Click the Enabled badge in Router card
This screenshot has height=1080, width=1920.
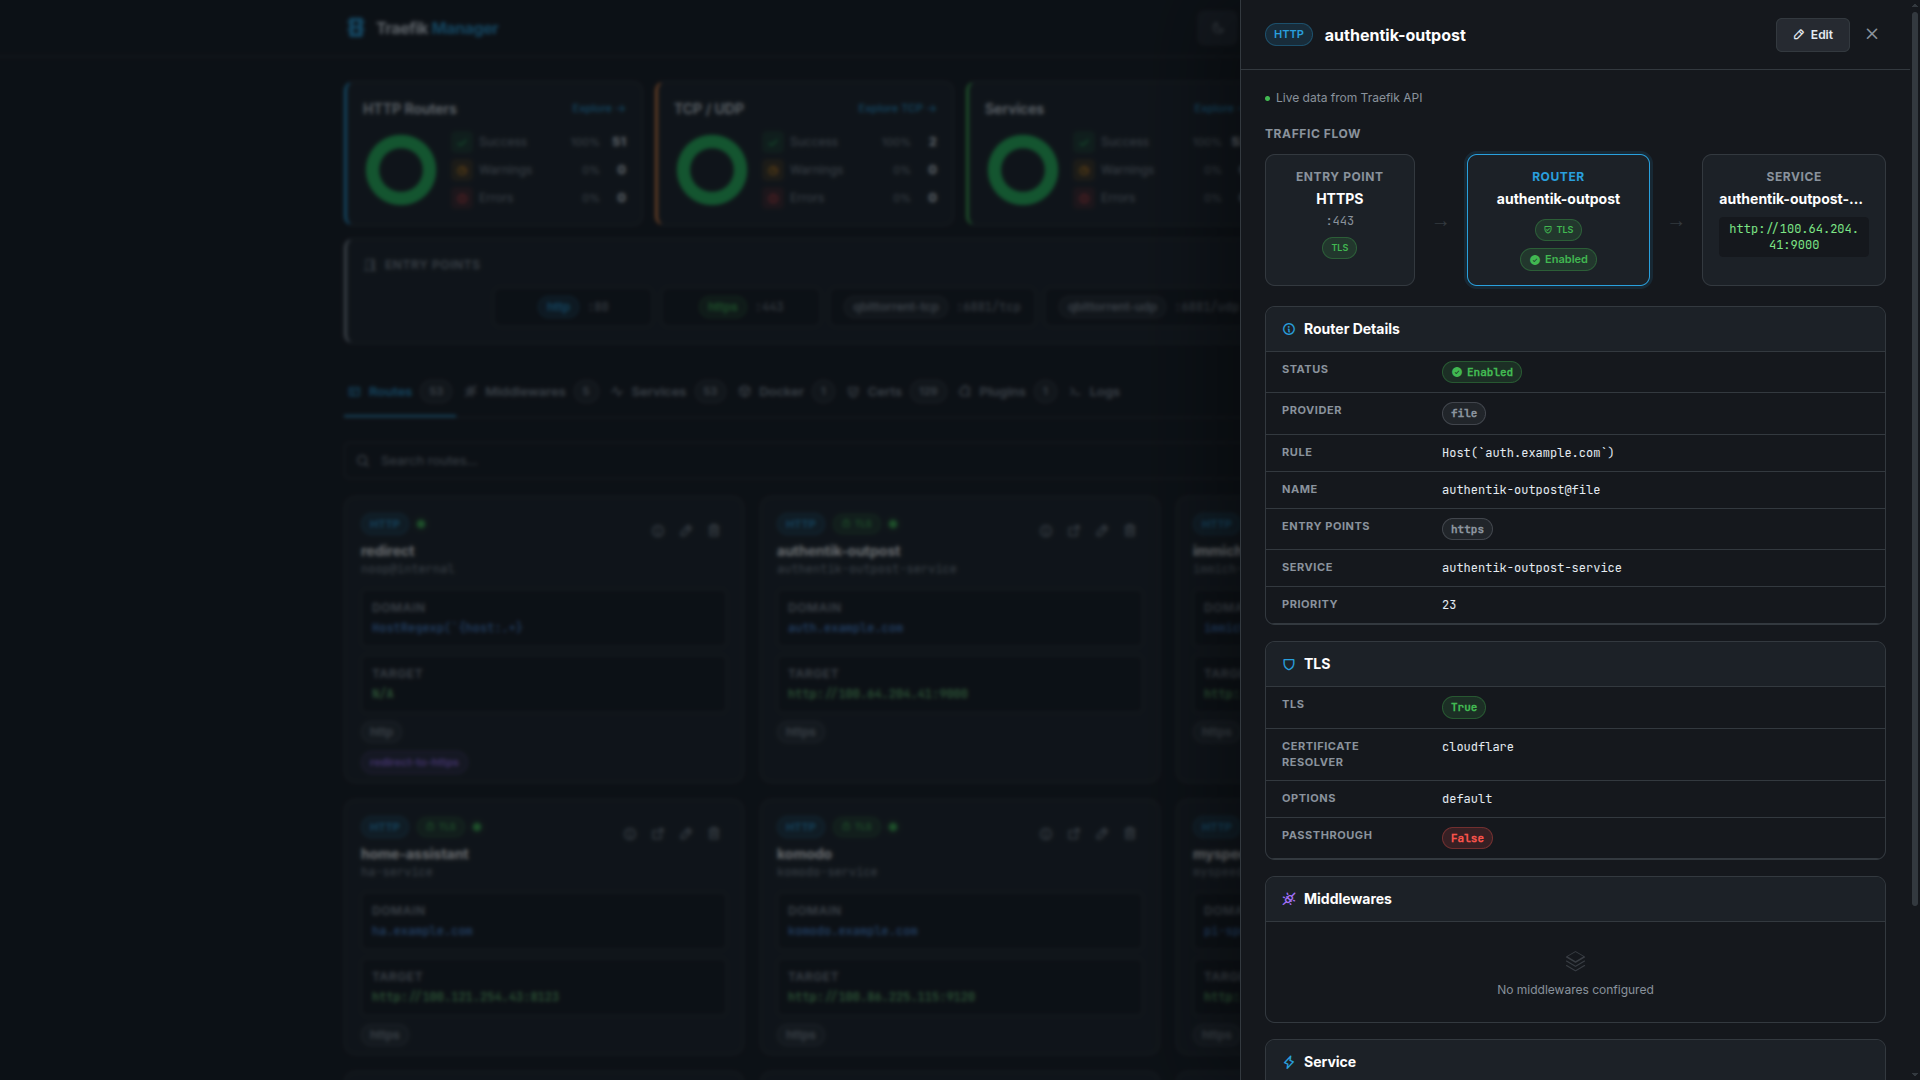[1558, 260]
